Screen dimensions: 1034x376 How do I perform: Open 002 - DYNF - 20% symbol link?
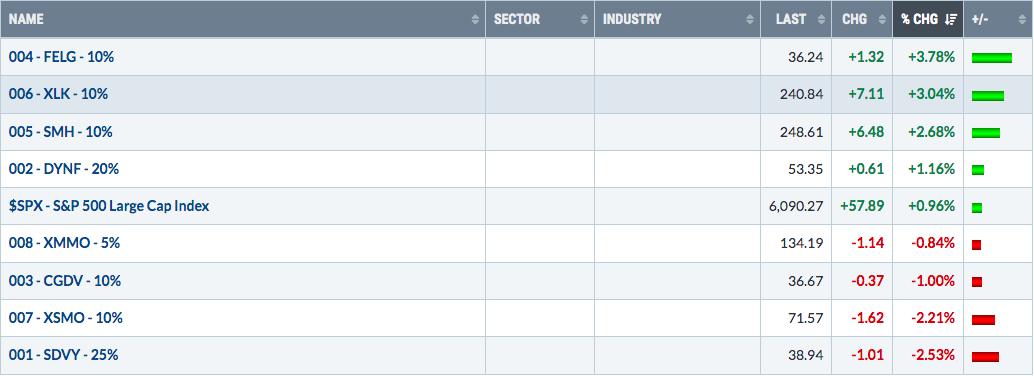click(x=64, y=168)
